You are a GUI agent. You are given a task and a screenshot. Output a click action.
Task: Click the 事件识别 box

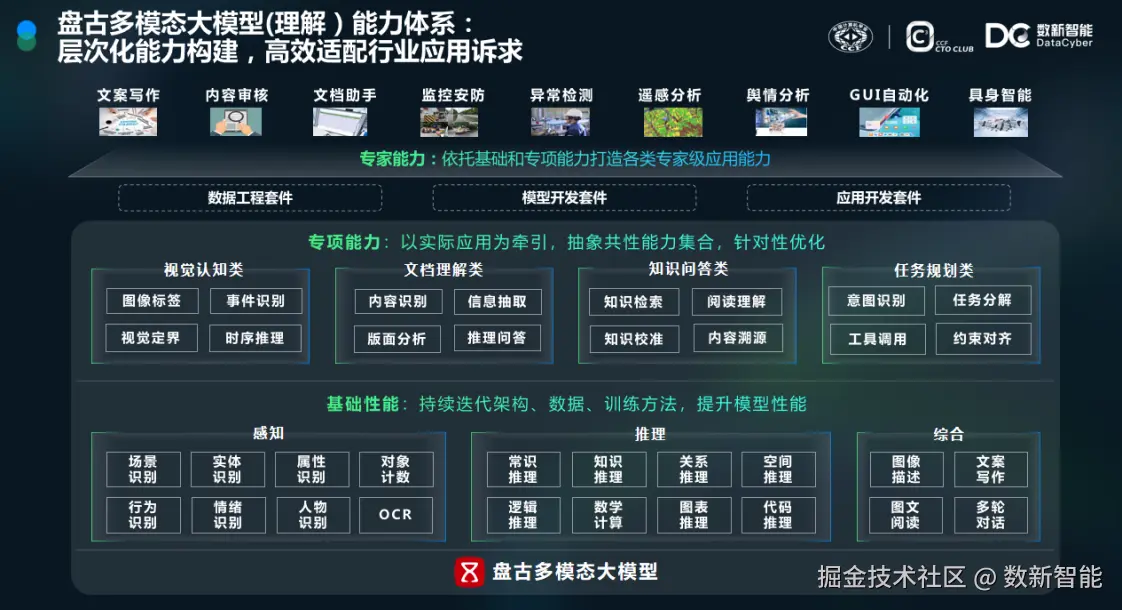pos(255,301)
